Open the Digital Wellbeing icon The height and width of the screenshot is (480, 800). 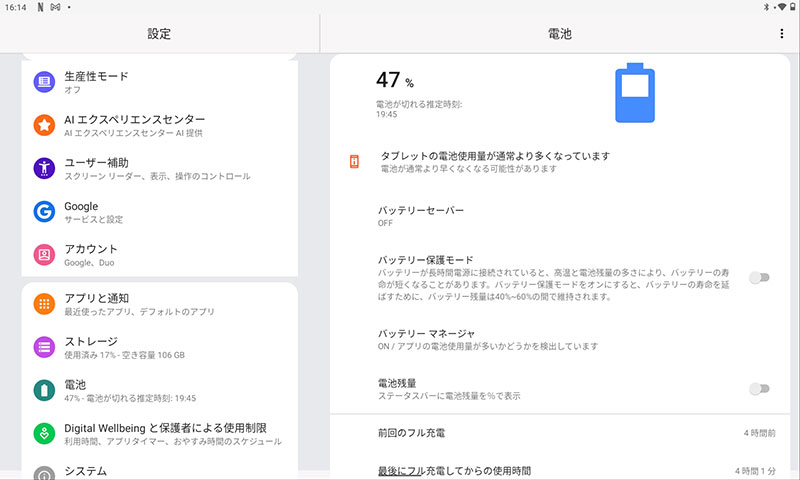tap(44, 434)
